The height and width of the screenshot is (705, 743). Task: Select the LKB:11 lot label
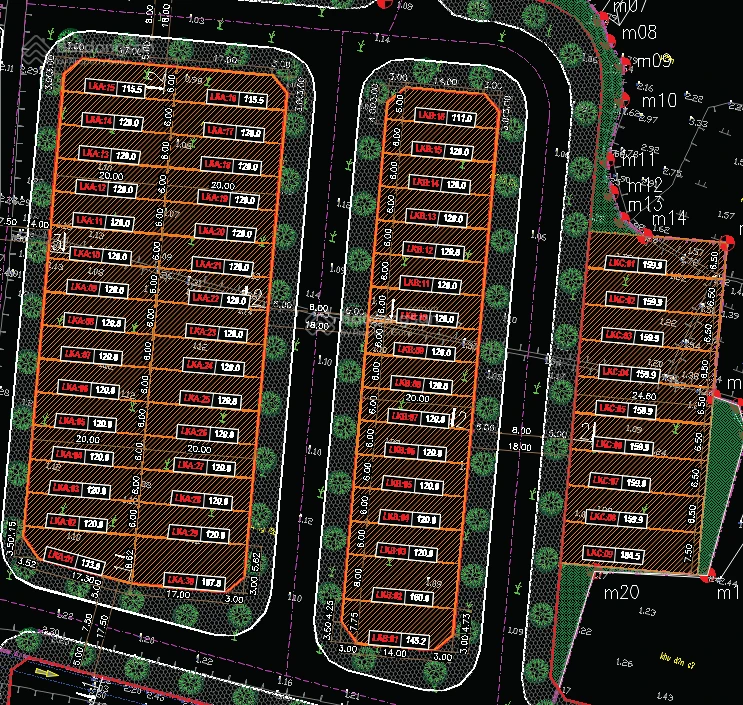coord(416,283)
